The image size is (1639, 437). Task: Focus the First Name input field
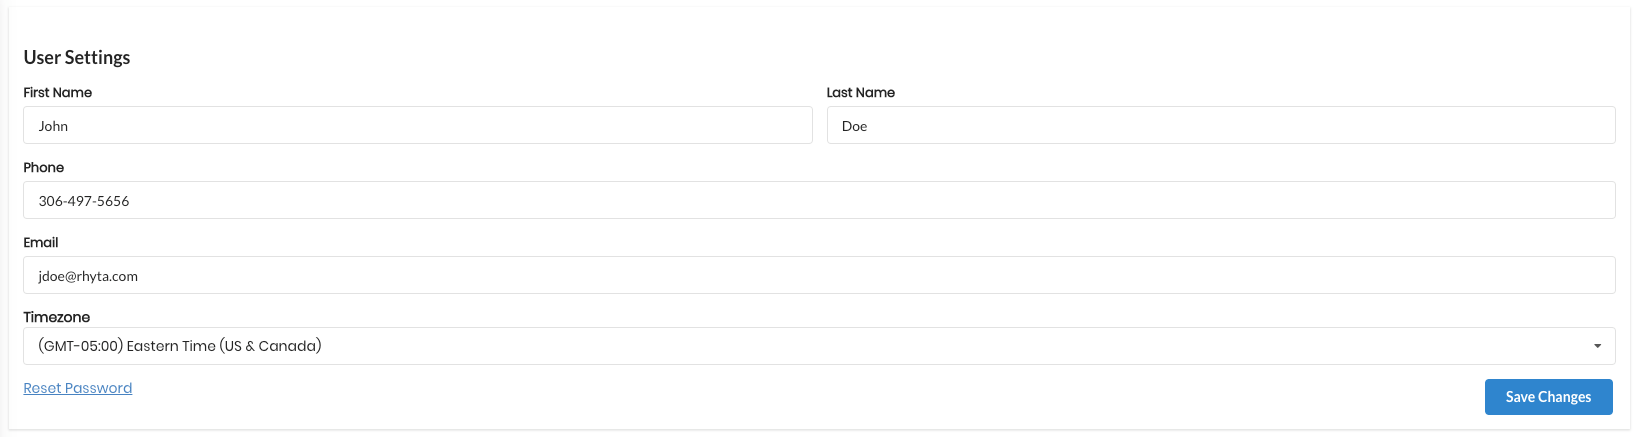[418, 125]
